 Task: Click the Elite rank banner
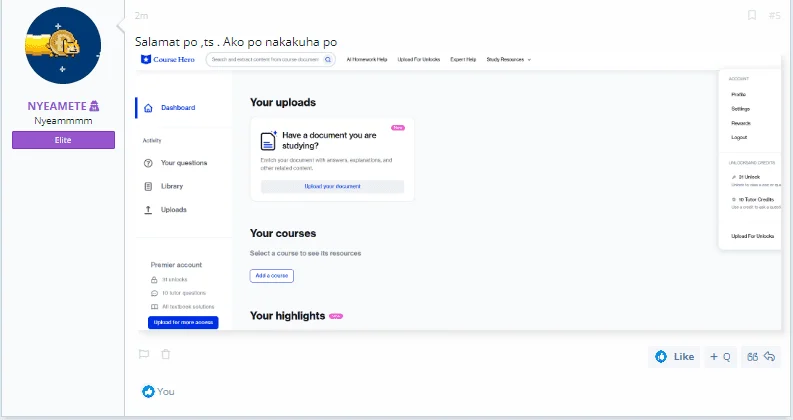click(x=63, y=140)
